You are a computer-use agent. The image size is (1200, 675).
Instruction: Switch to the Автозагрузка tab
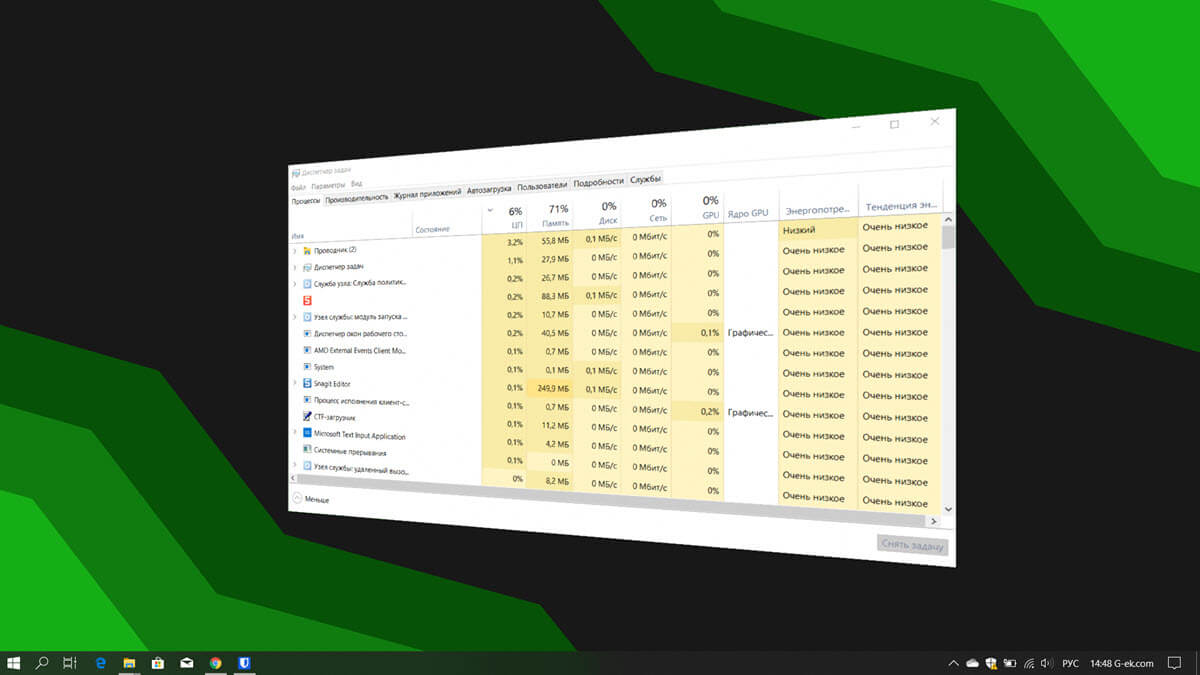coord(489,189)
